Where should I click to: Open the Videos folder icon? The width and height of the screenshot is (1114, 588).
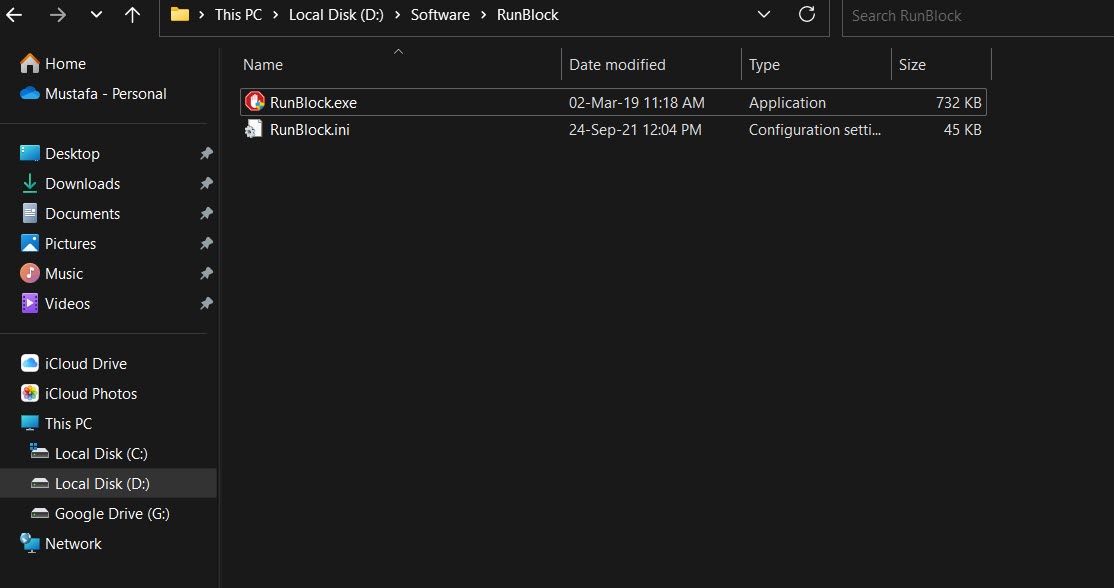[67, 303]
